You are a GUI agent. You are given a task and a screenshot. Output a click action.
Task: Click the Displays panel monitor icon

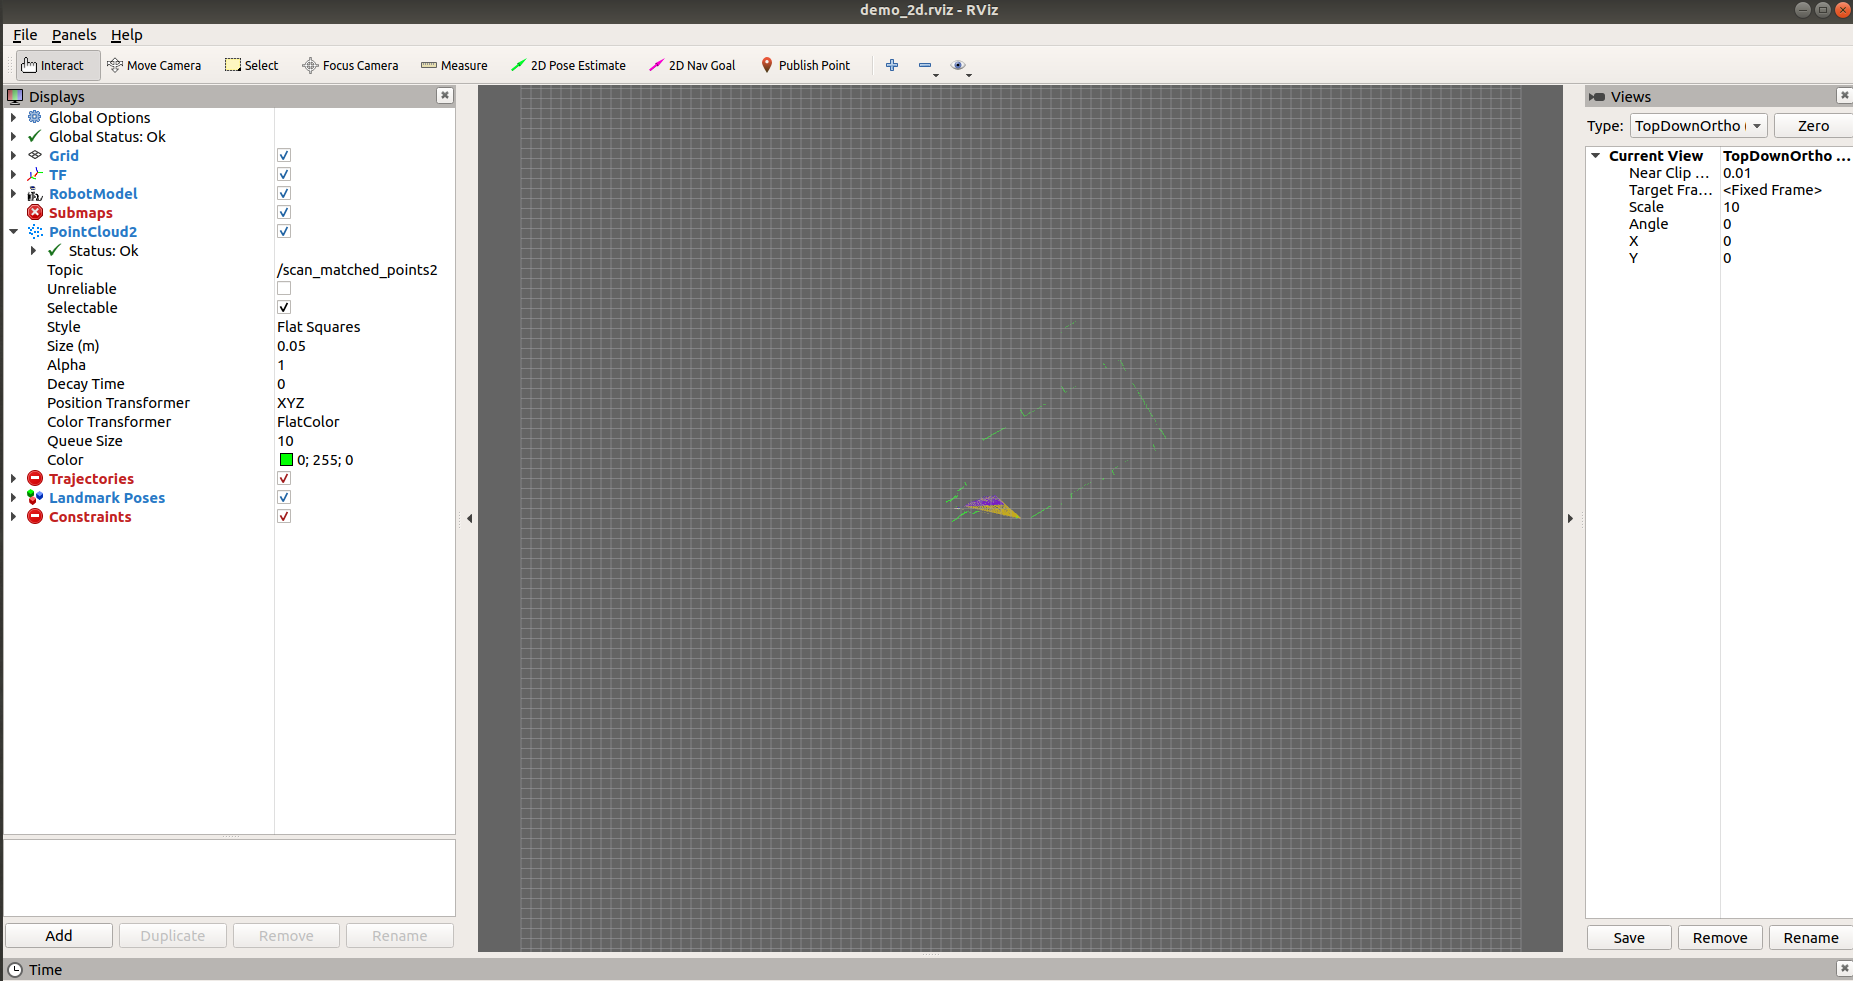(15, 96)
